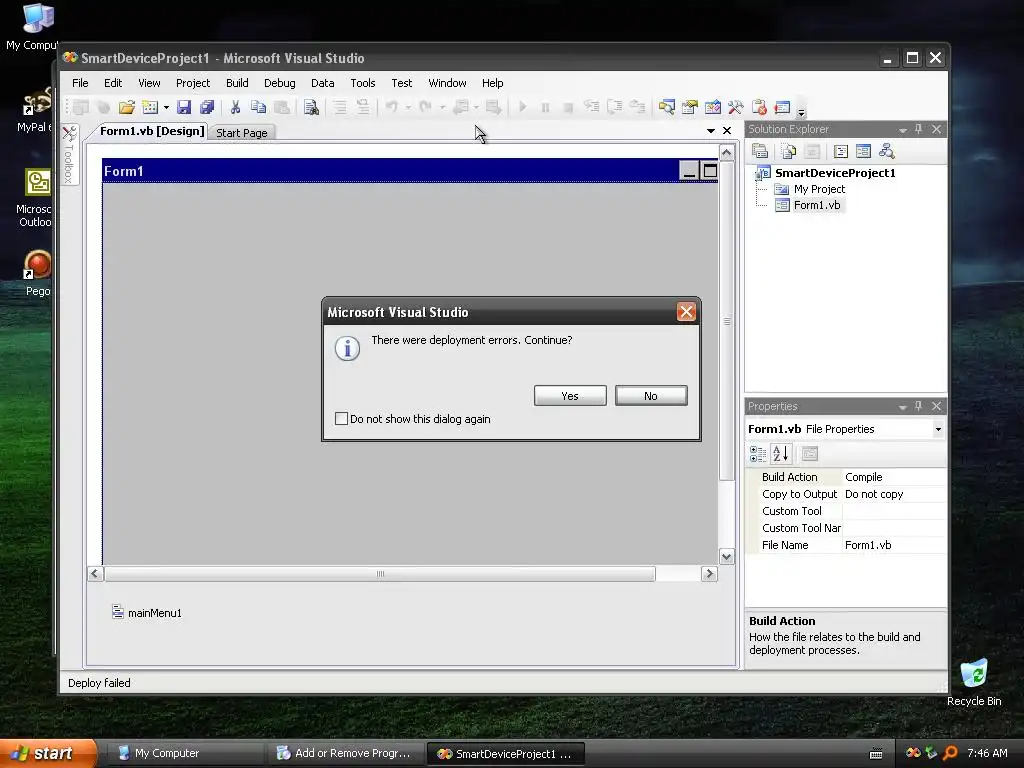Click Properties icon in Solution Explorer toolbar
The width and height of the screenshot is (1024, 768).
(760, 152)
